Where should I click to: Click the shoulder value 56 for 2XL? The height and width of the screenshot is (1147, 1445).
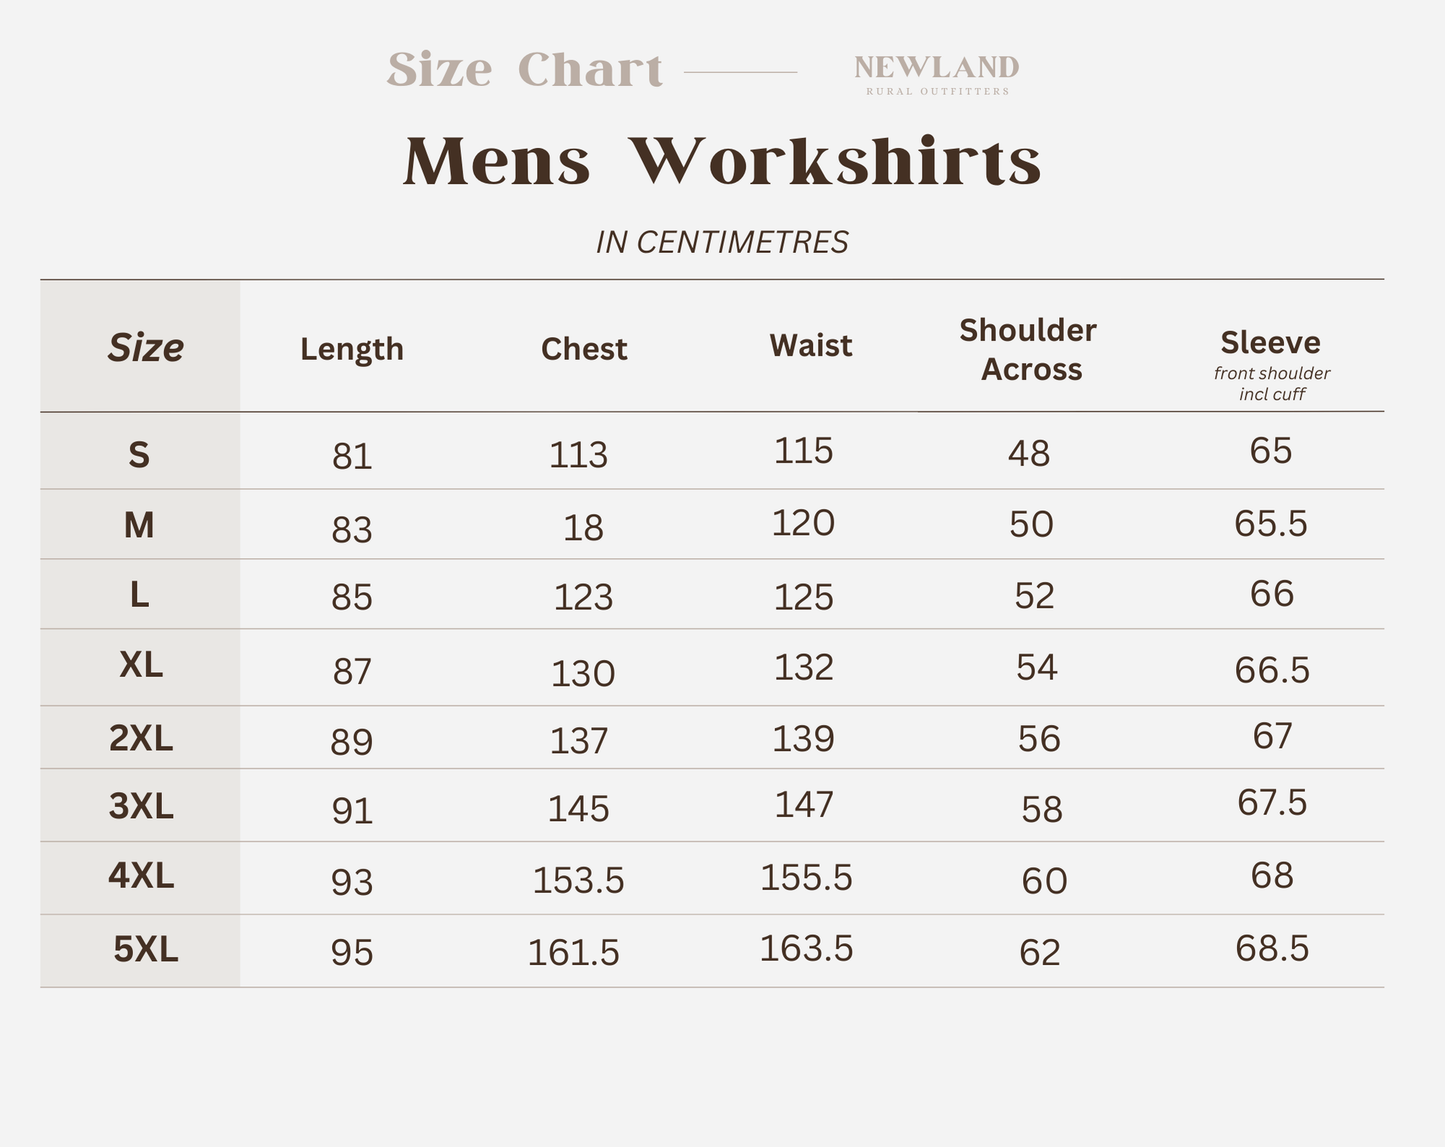[x=1039, y=739]
